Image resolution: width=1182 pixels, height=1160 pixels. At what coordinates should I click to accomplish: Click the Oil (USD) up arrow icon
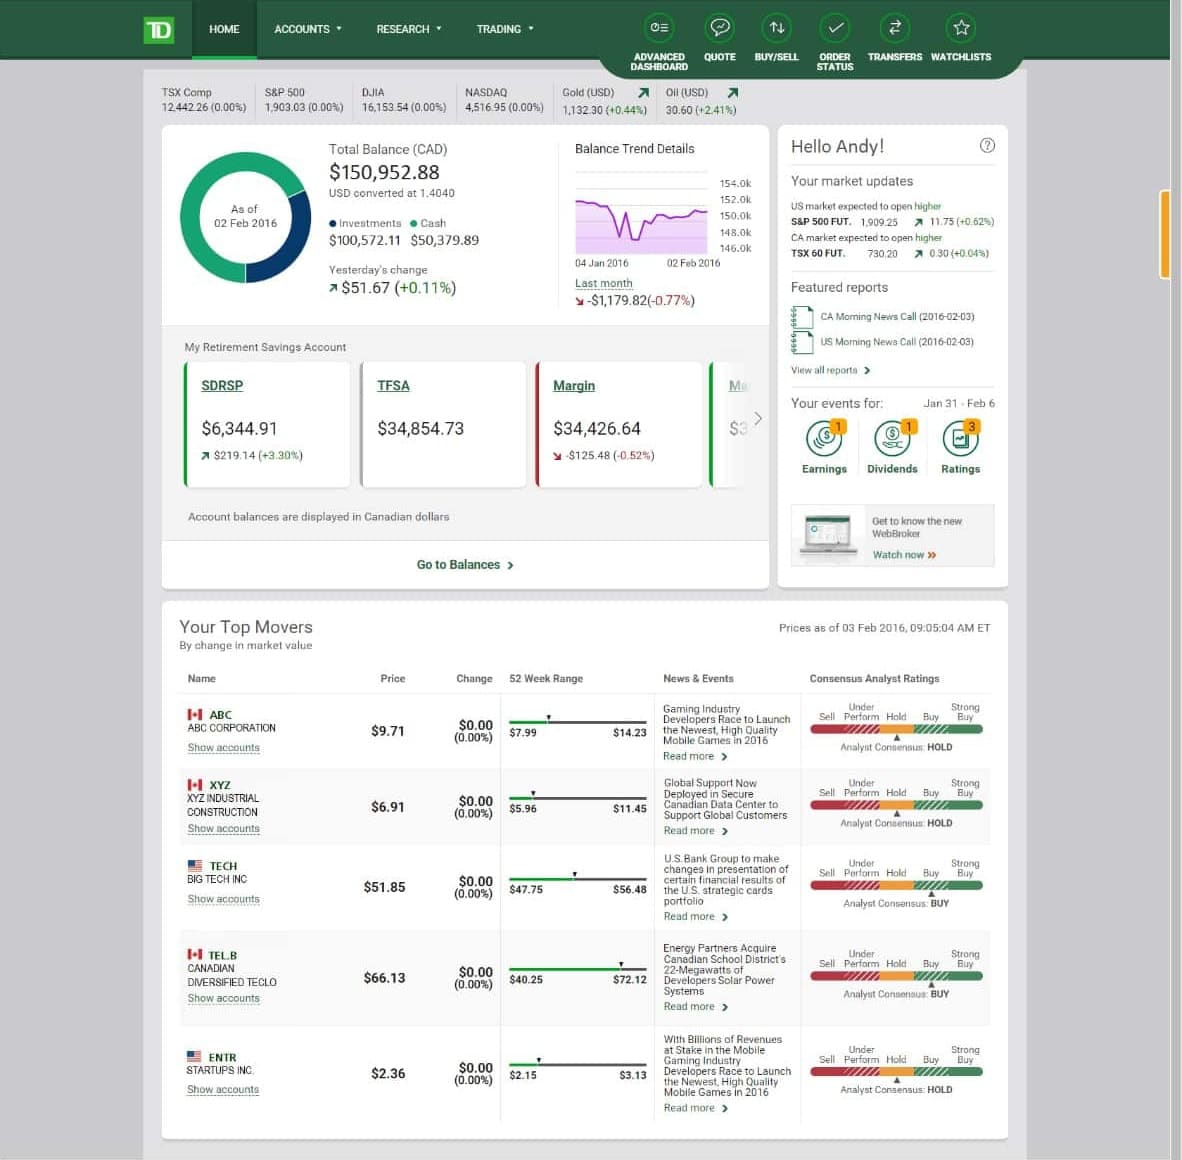[733, 93]
